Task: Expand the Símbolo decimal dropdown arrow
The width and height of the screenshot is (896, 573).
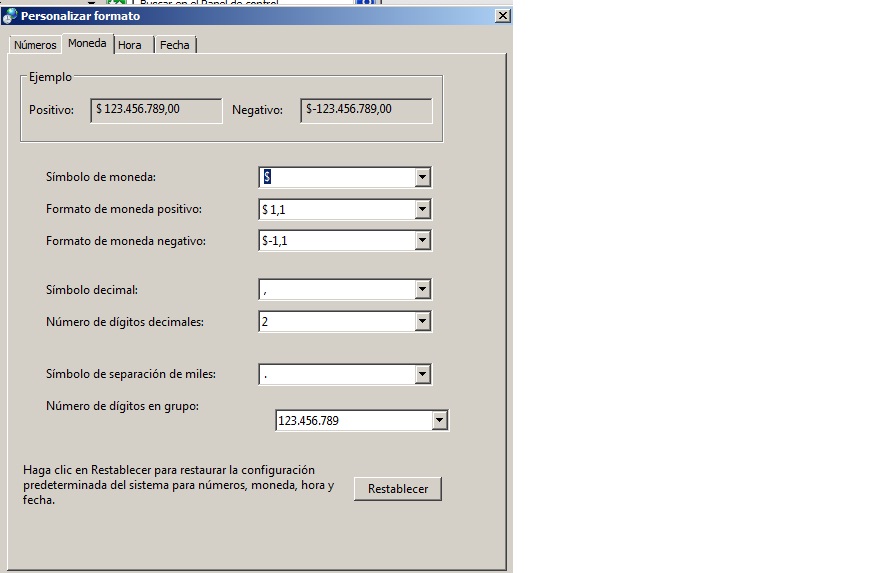Action: [x=422, y=290]
